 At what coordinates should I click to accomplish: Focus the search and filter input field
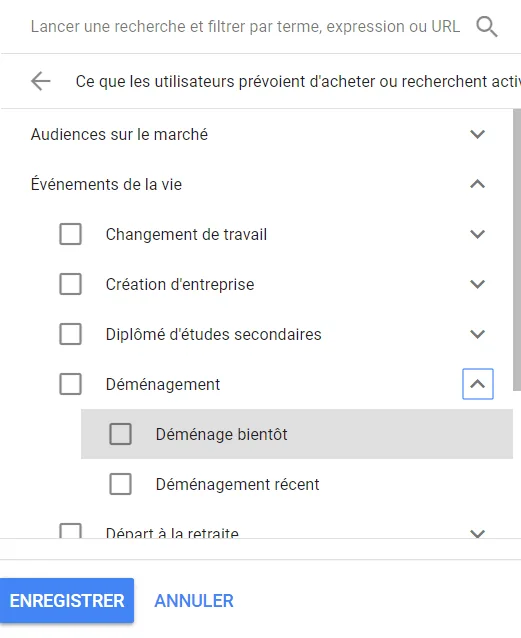point(245,27)
